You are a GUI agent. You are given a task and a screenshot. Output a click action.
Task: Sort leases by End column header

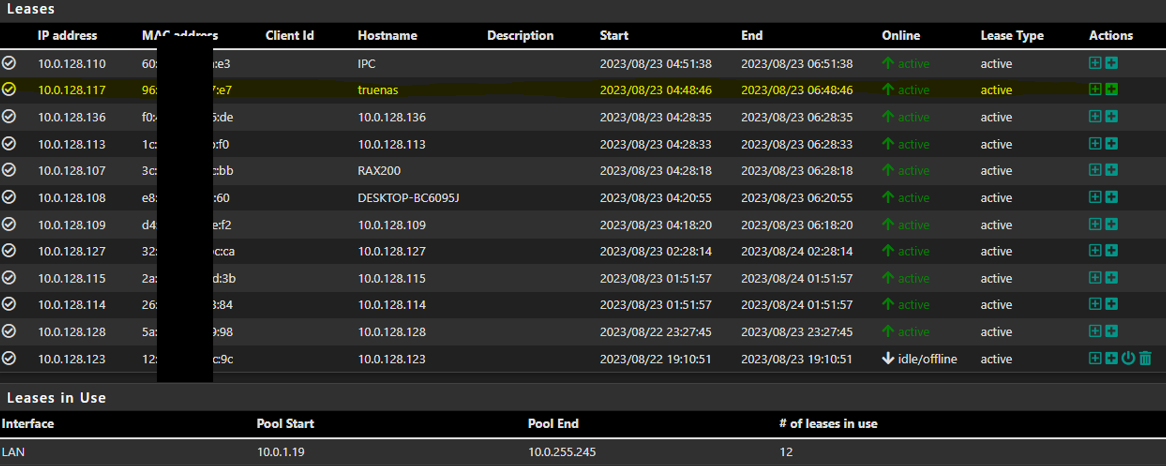click(752, 35)
